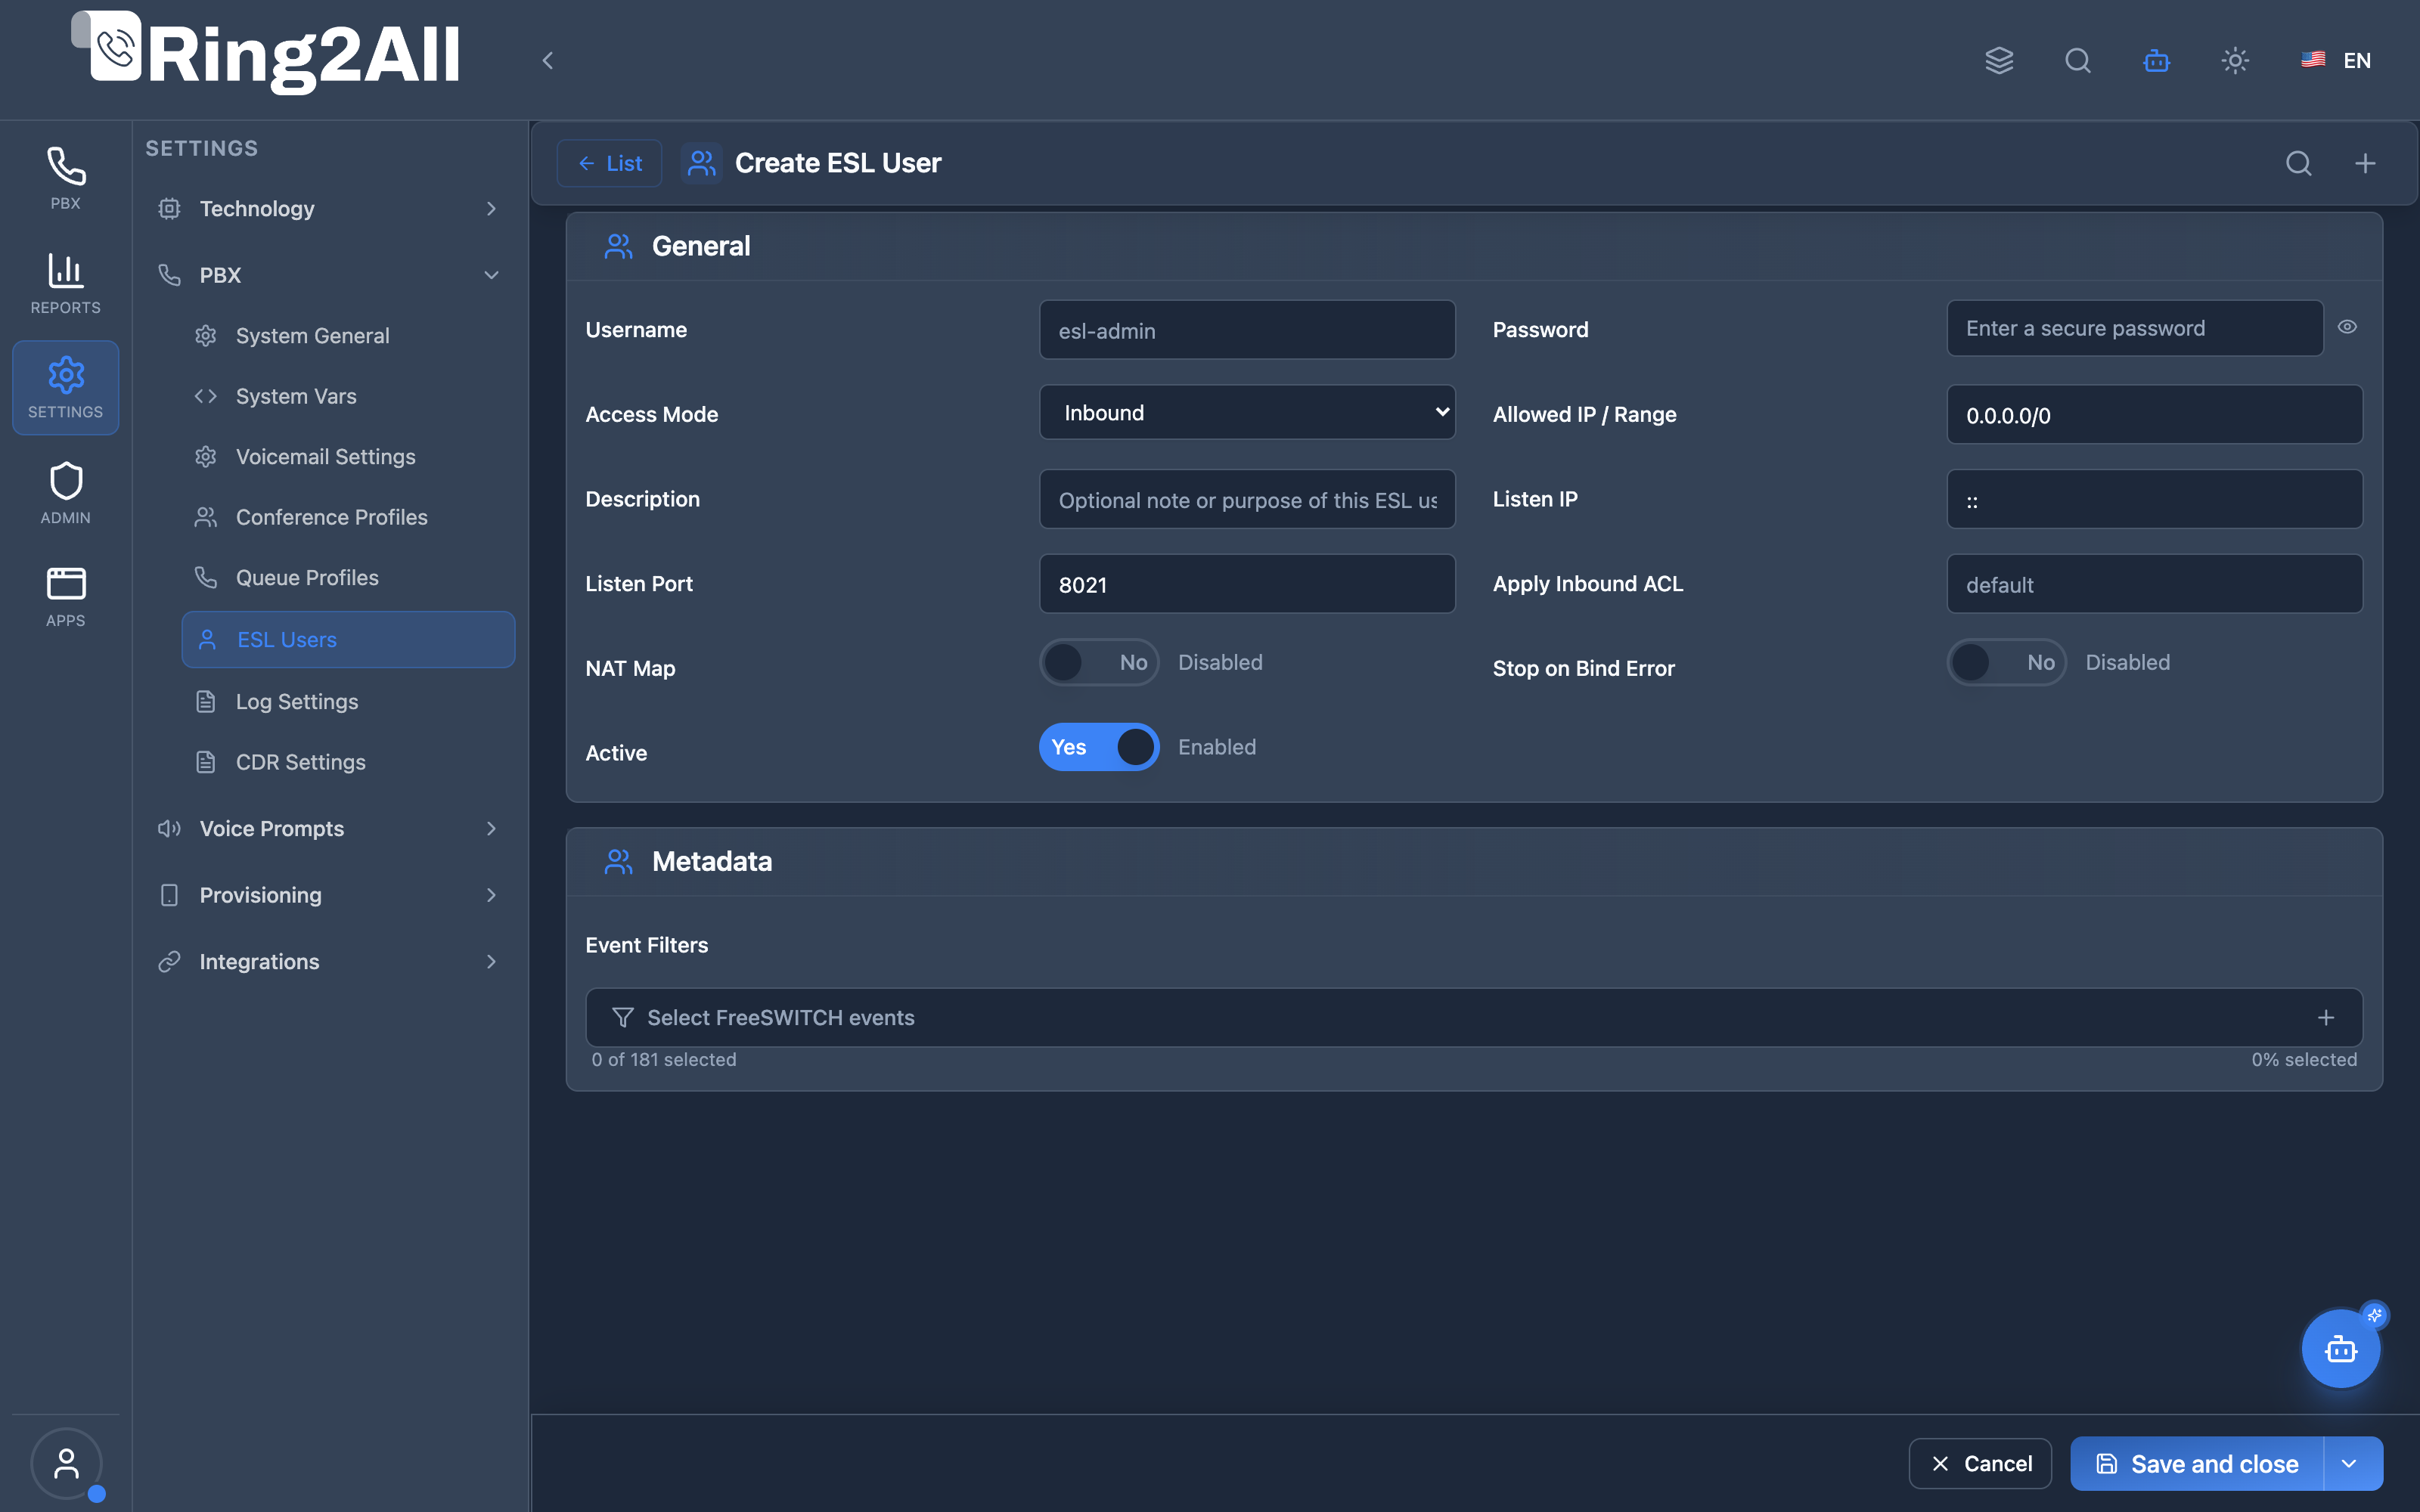Viewport: 2420px width, 1512px height.
Task: Open Queue Profiles menu item
Action: pyautogui.click(x=348, y=577)
